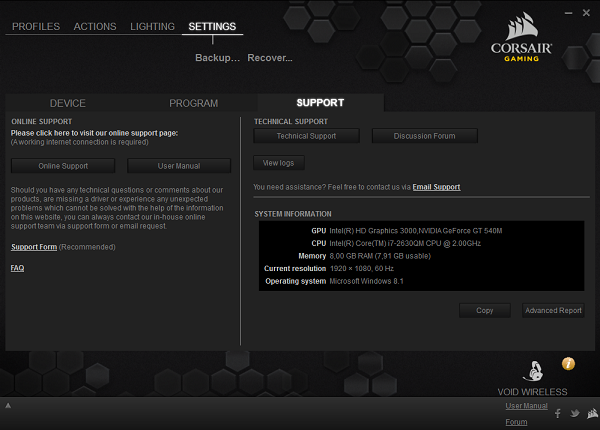
Task: Click the System Information heading
Action: 293,214
